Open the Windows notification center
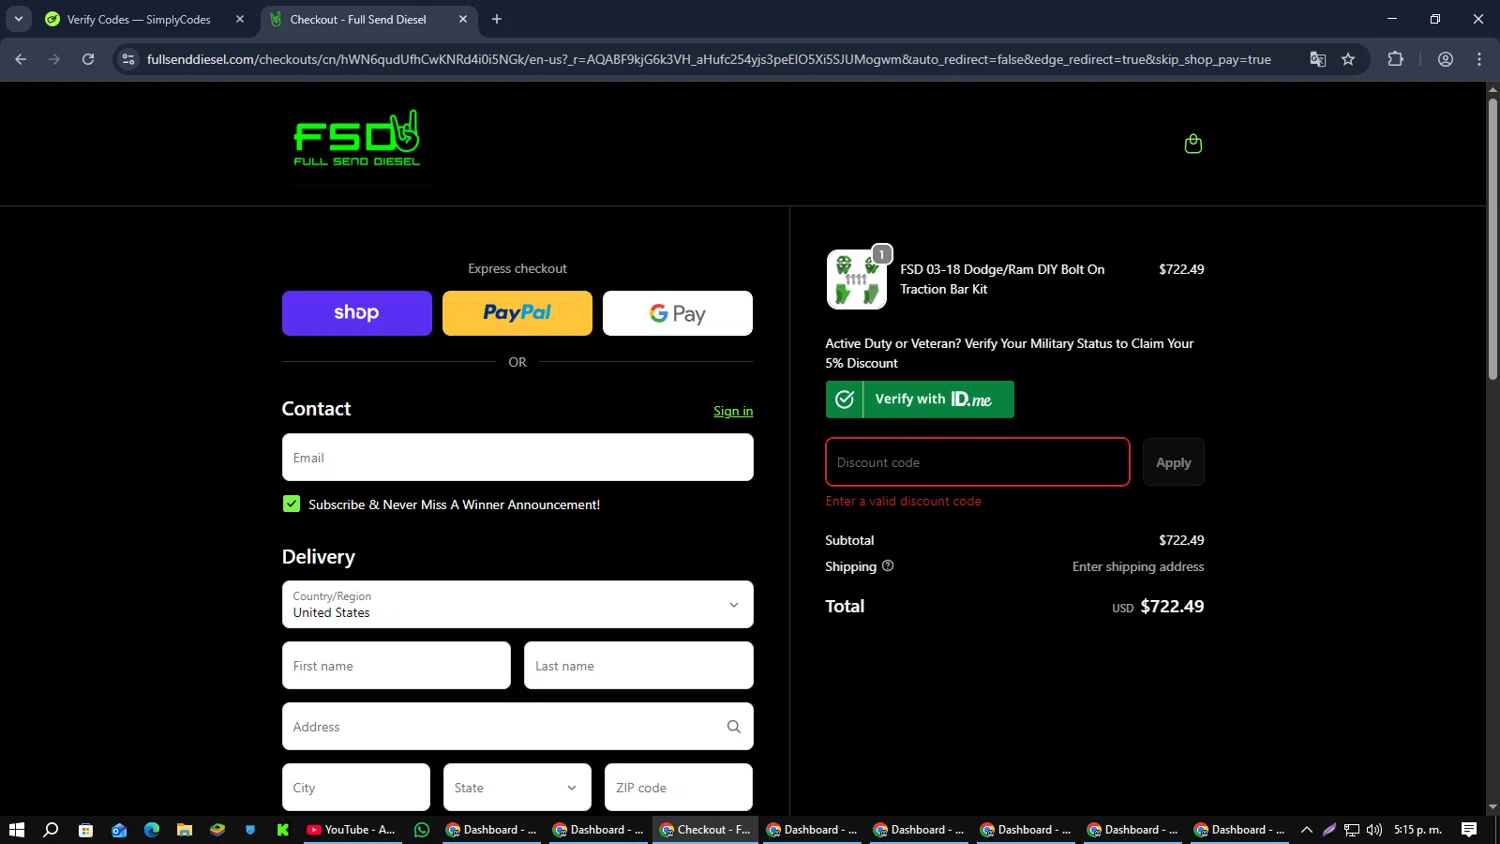1500x844 pixels. [x=1469, y=830]
